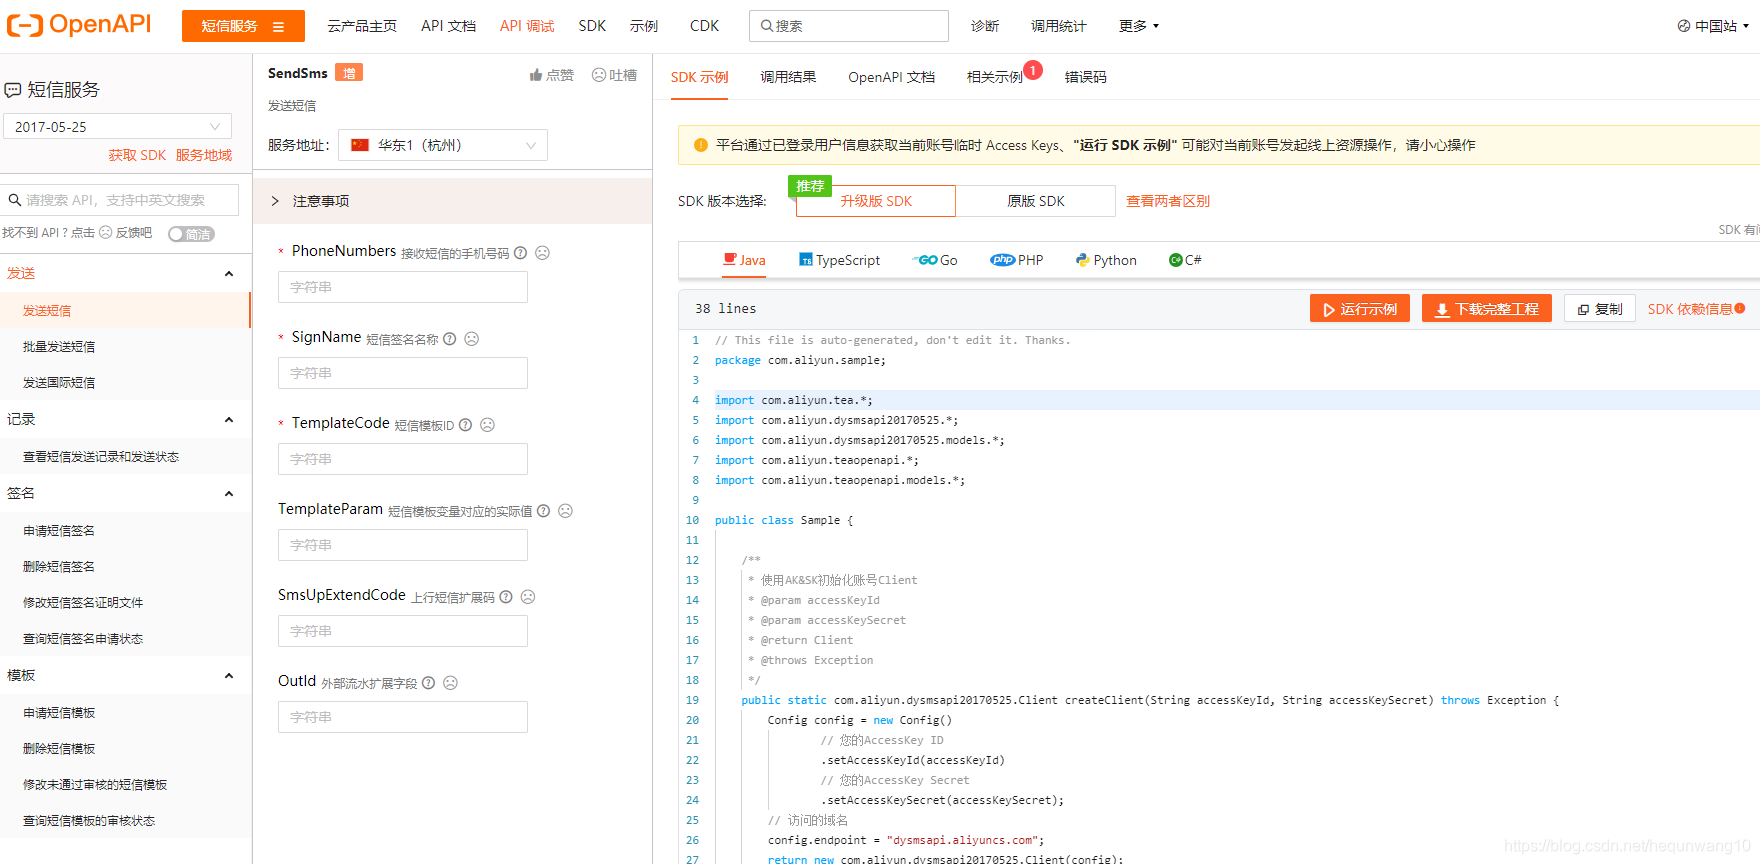The image size is (1760, 864).
Task: Open API 文档 menu item
Action: point(448,26)
